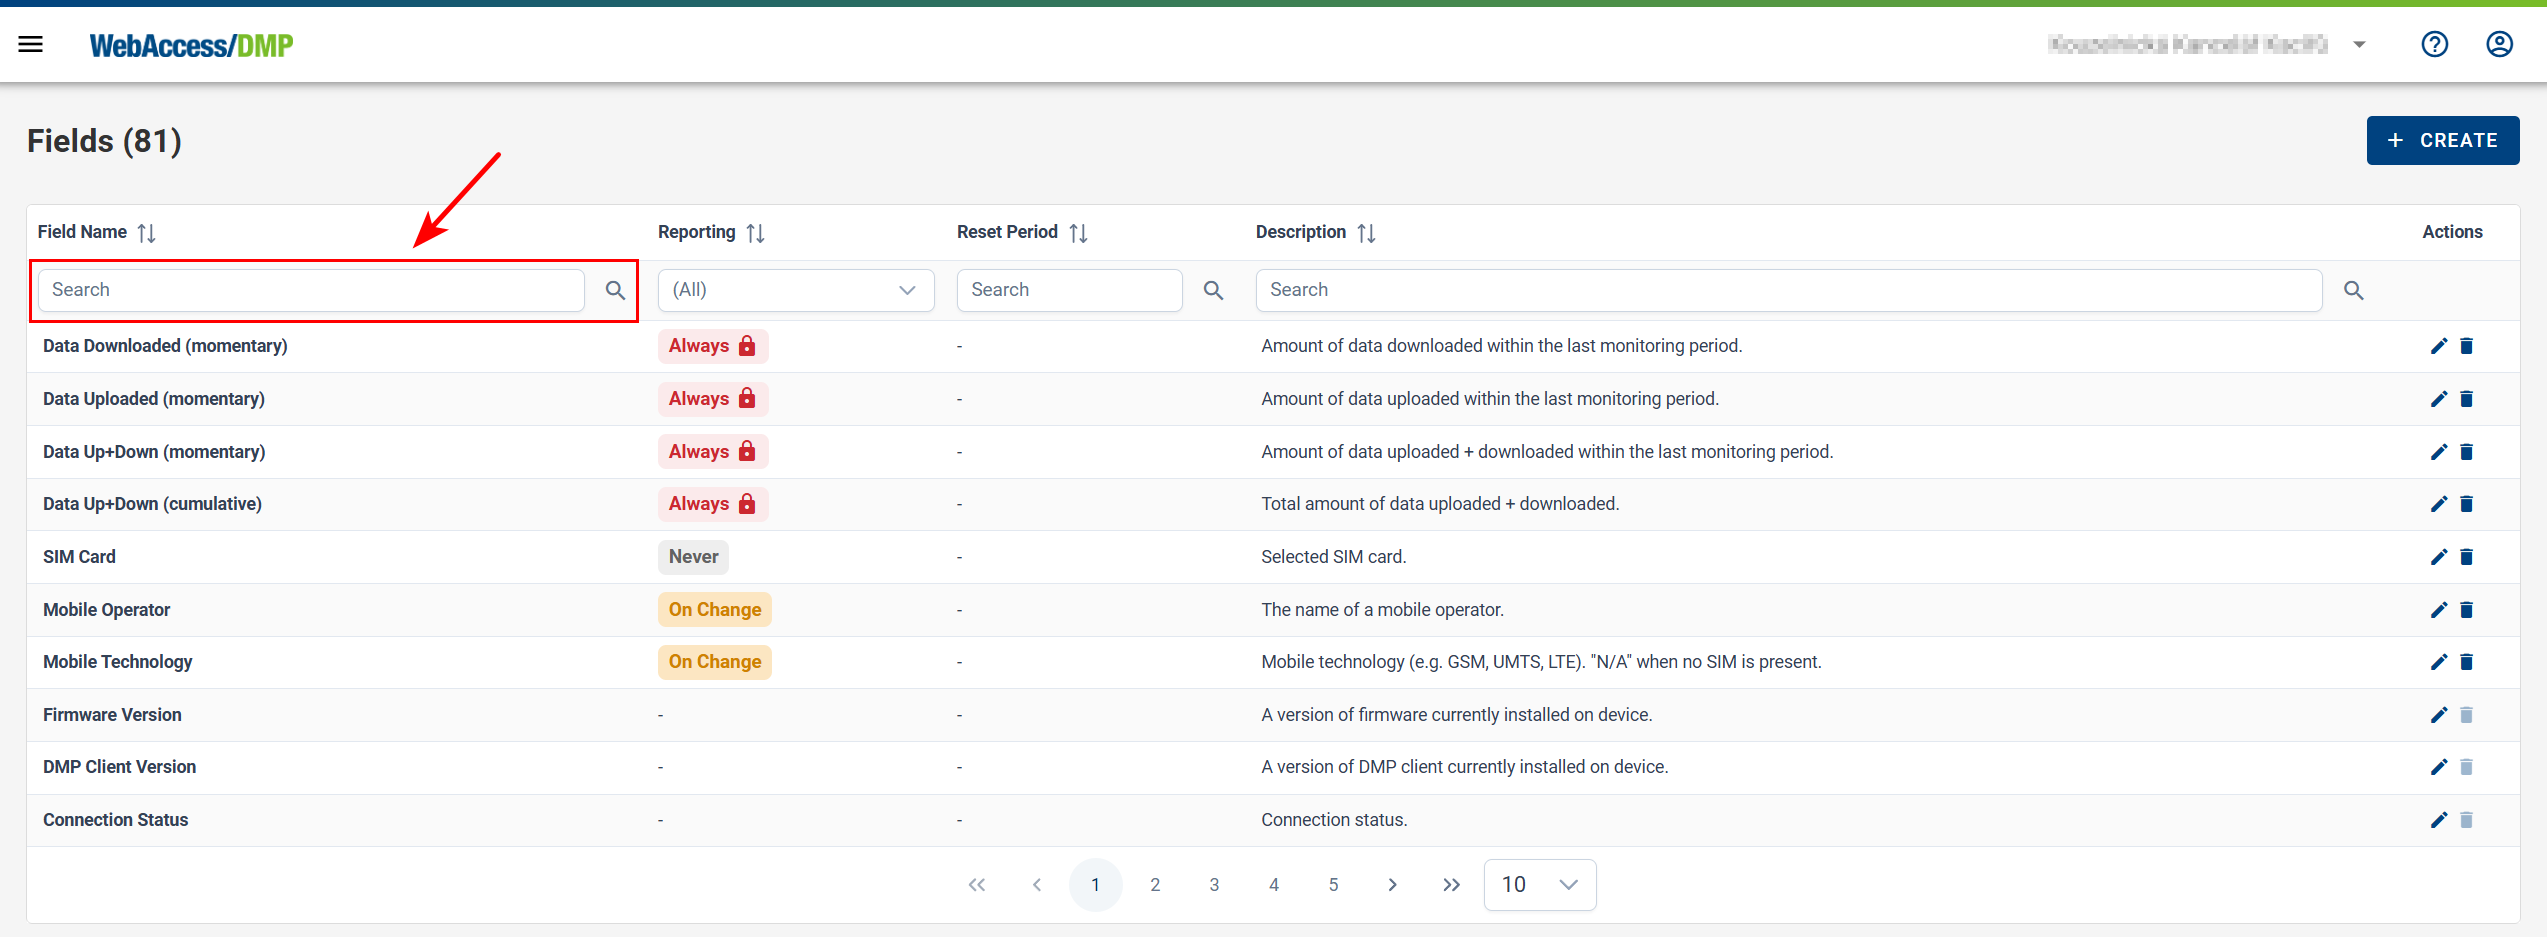Delete the Mobile Operator field
Screen dimensions: 2547x937
pos(2466,610)
